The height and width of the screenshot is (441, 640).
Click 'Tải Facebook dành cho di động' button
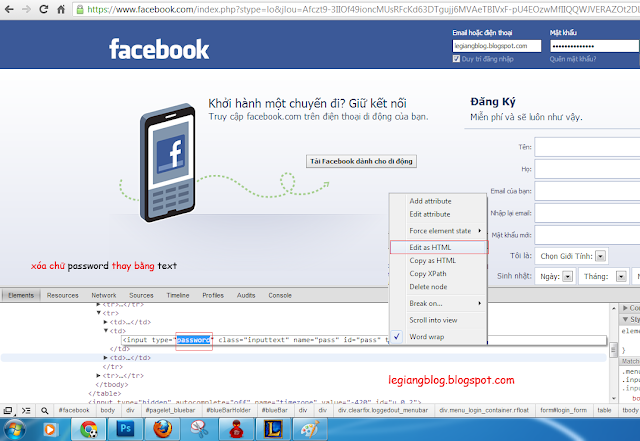(361, 161)
